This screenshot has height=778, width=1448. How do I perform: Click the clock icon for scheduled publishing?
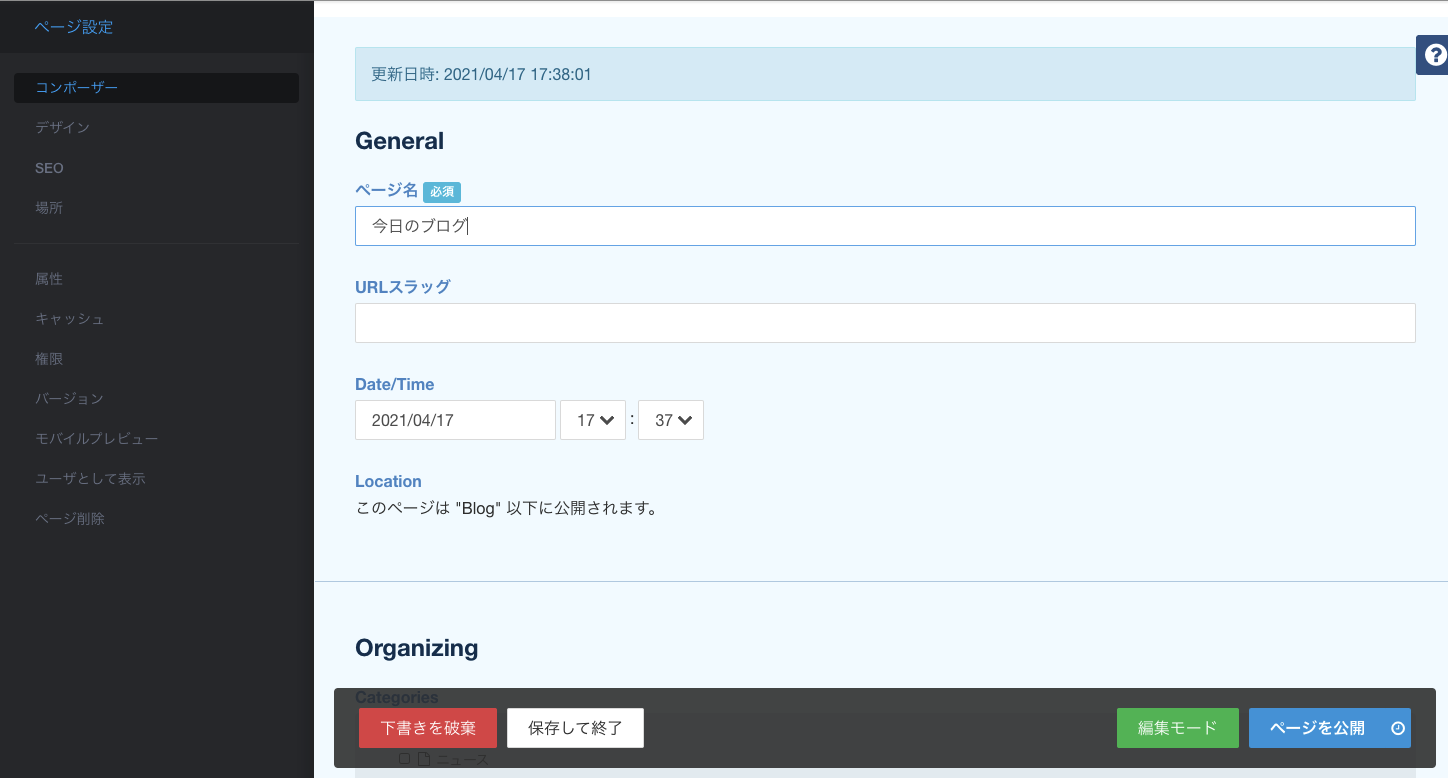pyautogui.click(x=1398, y=728)
